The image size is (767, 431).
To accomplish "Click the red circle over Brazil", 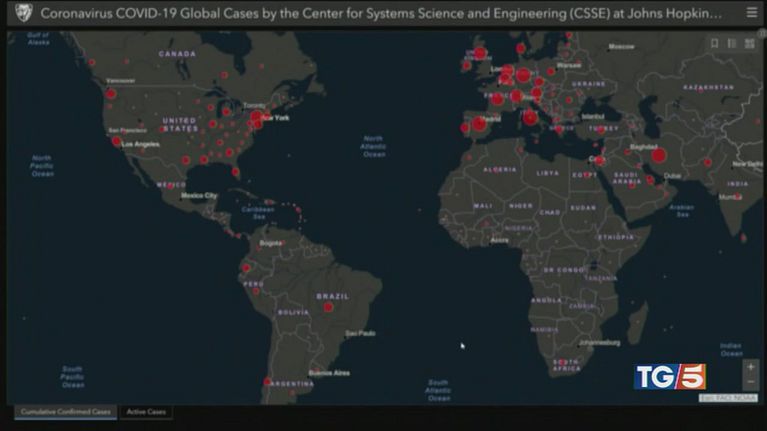I will [x=328, y=308].
